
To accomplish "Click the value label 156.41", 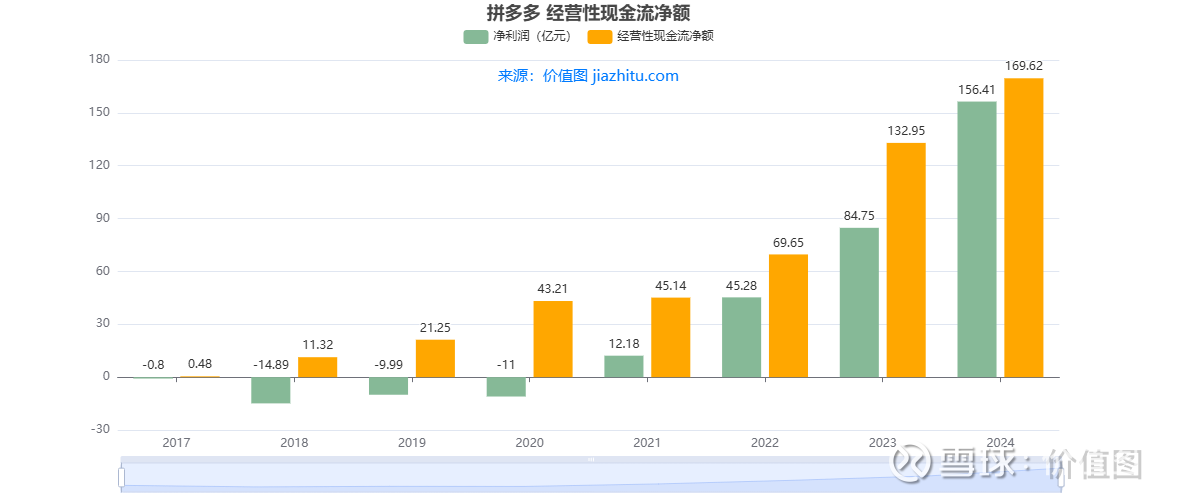I will pos(977,89).
